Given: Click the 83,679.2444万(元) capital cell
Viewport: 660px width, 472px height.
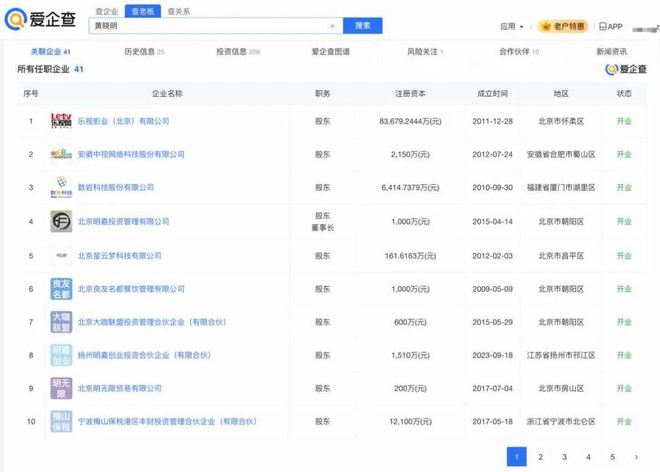Looking at the screenshot, I should point(410,121).
